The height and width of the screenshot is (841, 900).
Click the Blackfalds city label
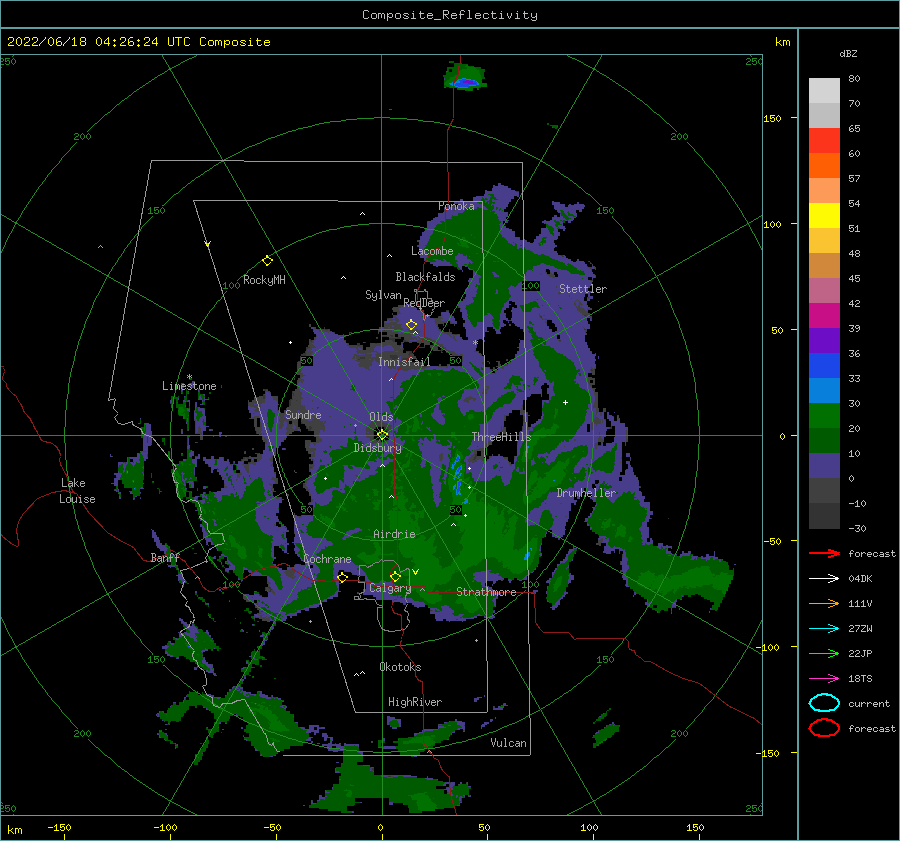[425, 277]
